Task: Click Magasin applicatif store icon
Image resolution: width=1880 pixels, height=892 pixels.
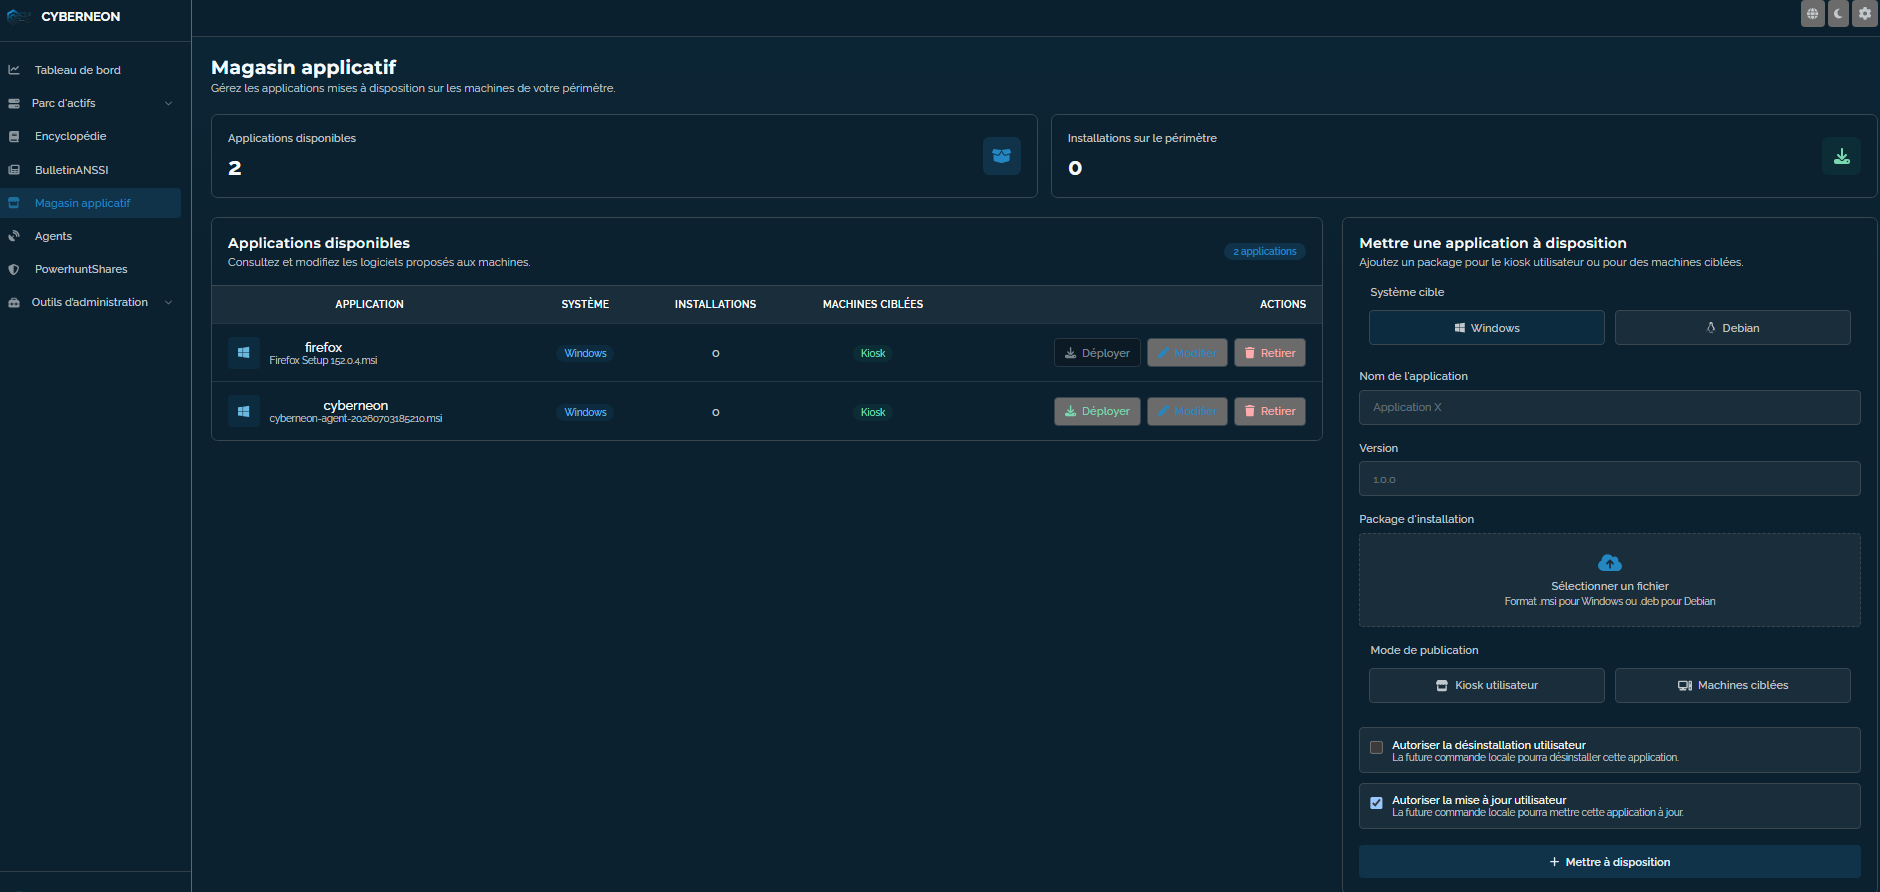Action: click(14, 203)
